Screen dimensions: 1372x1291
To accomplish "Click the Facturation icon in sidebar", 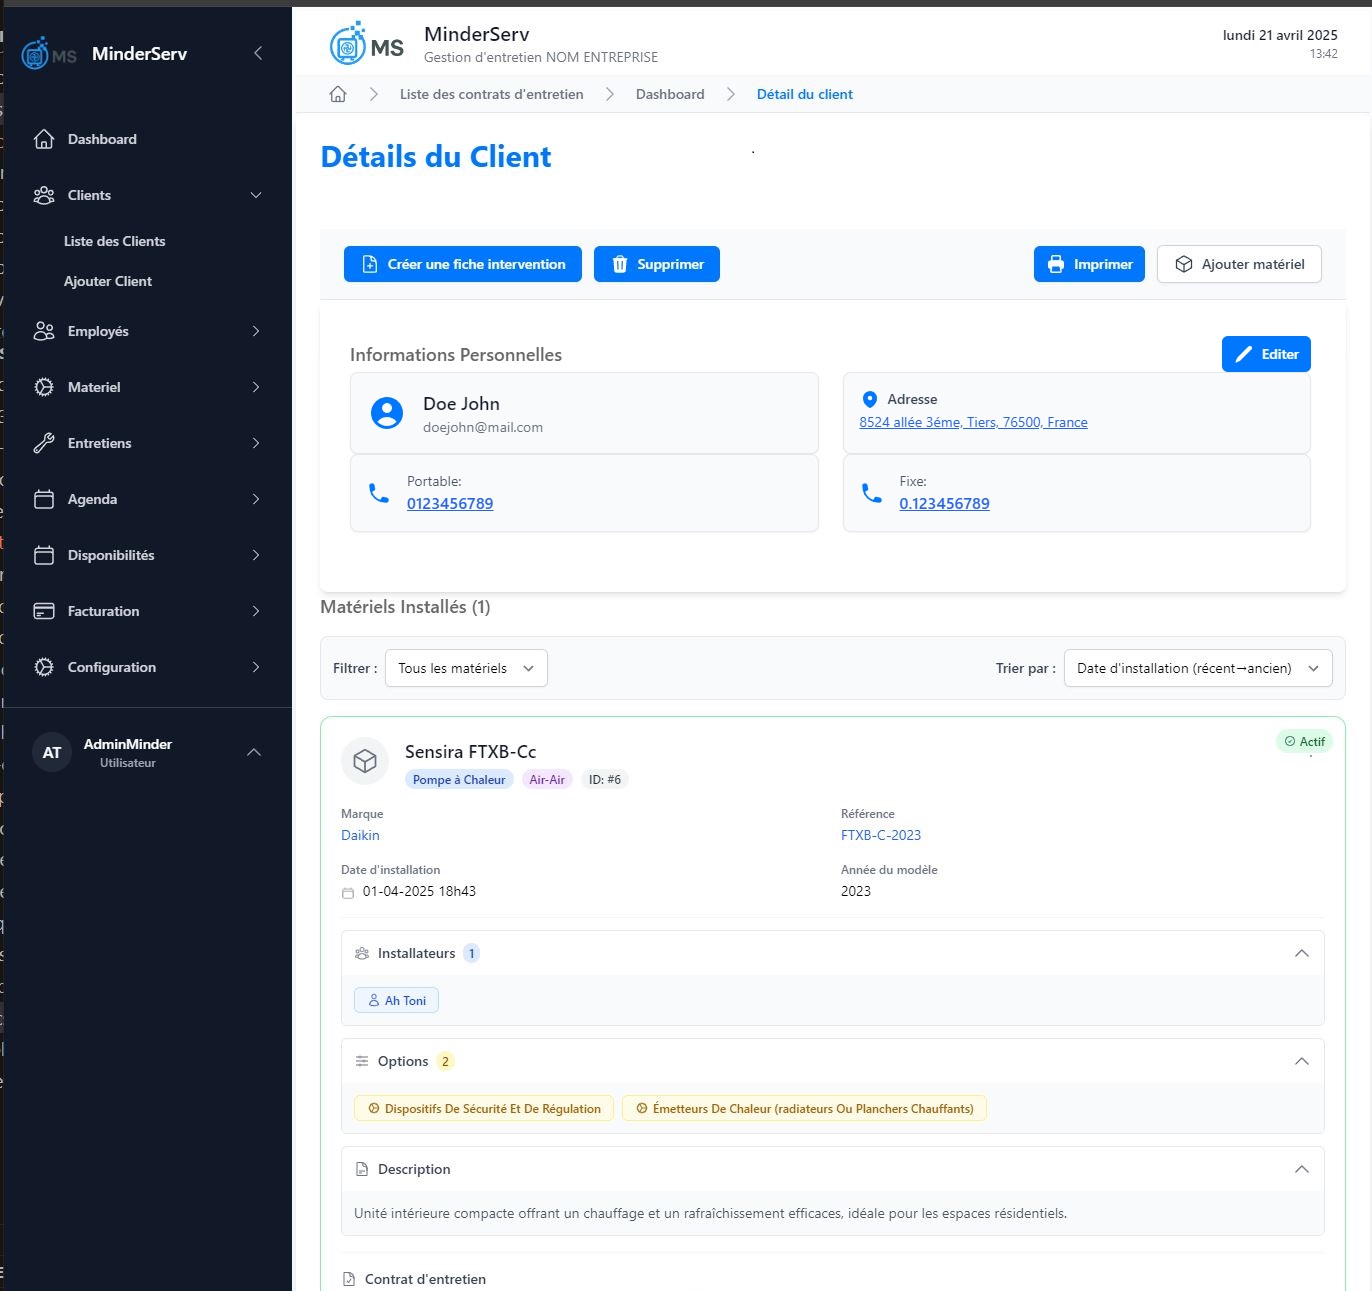I will click(x=44, y=611).
